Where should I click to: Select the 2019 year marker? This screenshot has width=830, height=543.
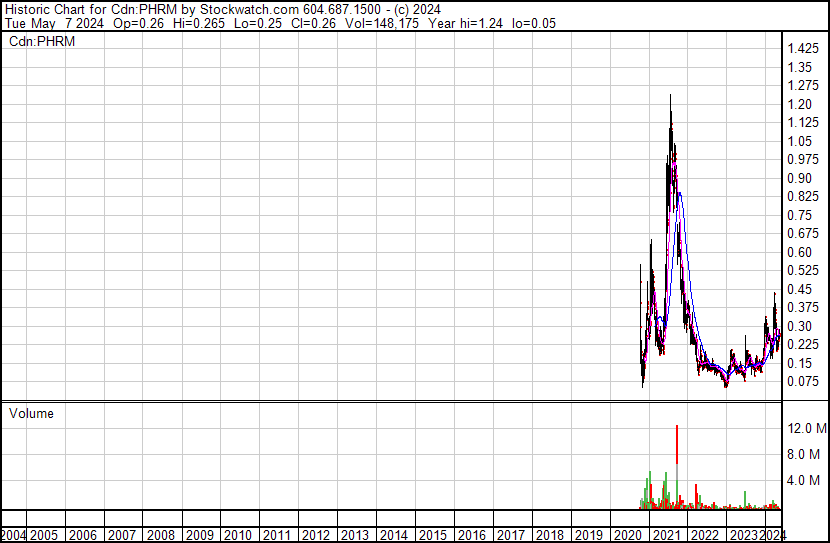(588, 535)
